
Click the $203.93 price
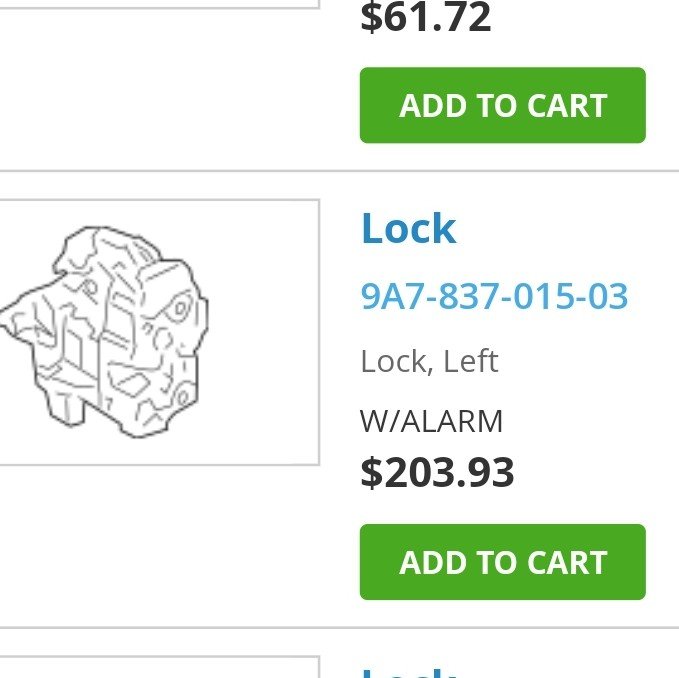click(x=437, y=472)
